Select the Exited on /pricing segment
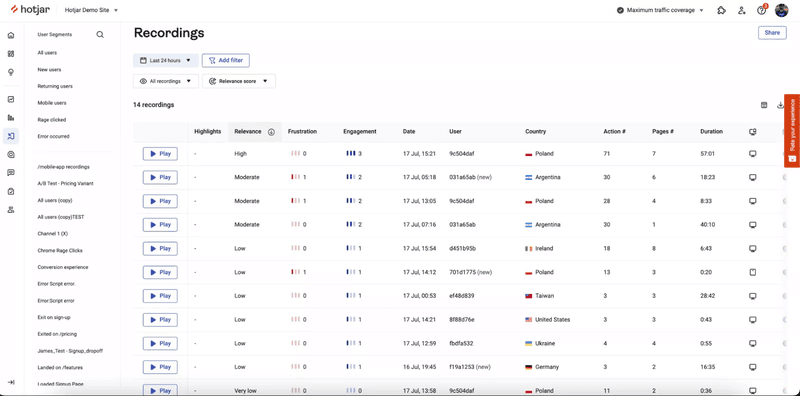Viewport: 800px width, 396px height. (57, 334)
